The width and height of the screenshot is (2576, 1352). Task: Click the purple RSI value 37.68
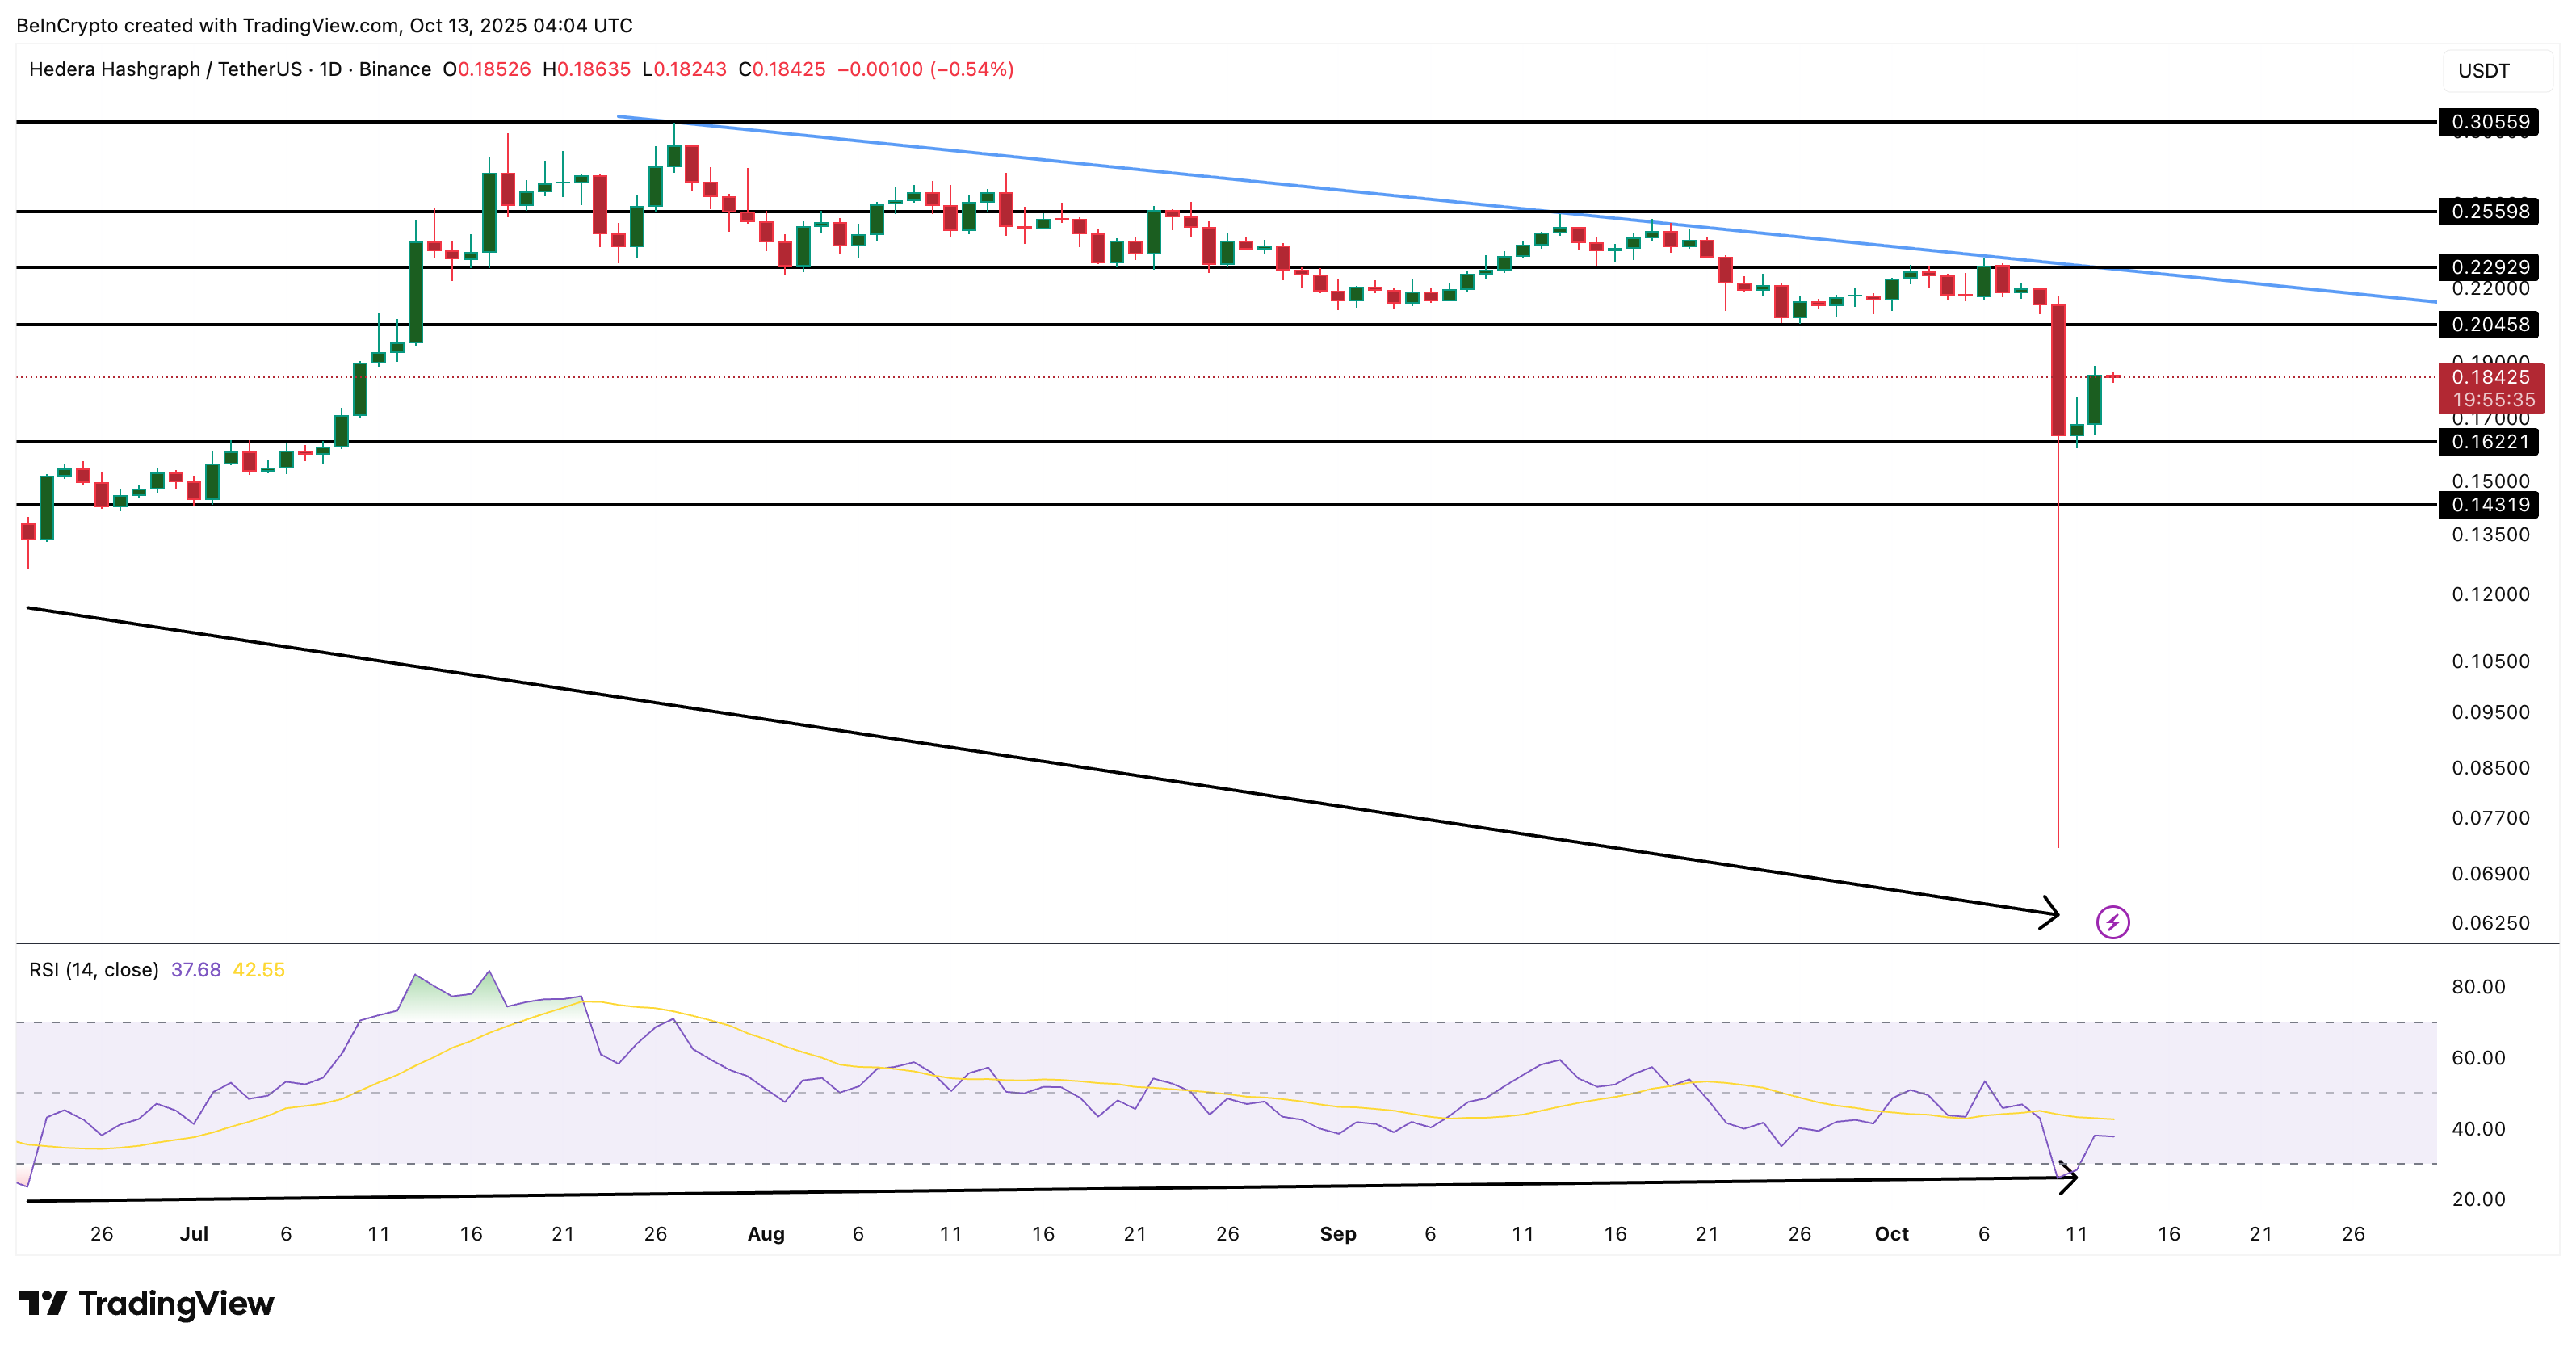197,969
